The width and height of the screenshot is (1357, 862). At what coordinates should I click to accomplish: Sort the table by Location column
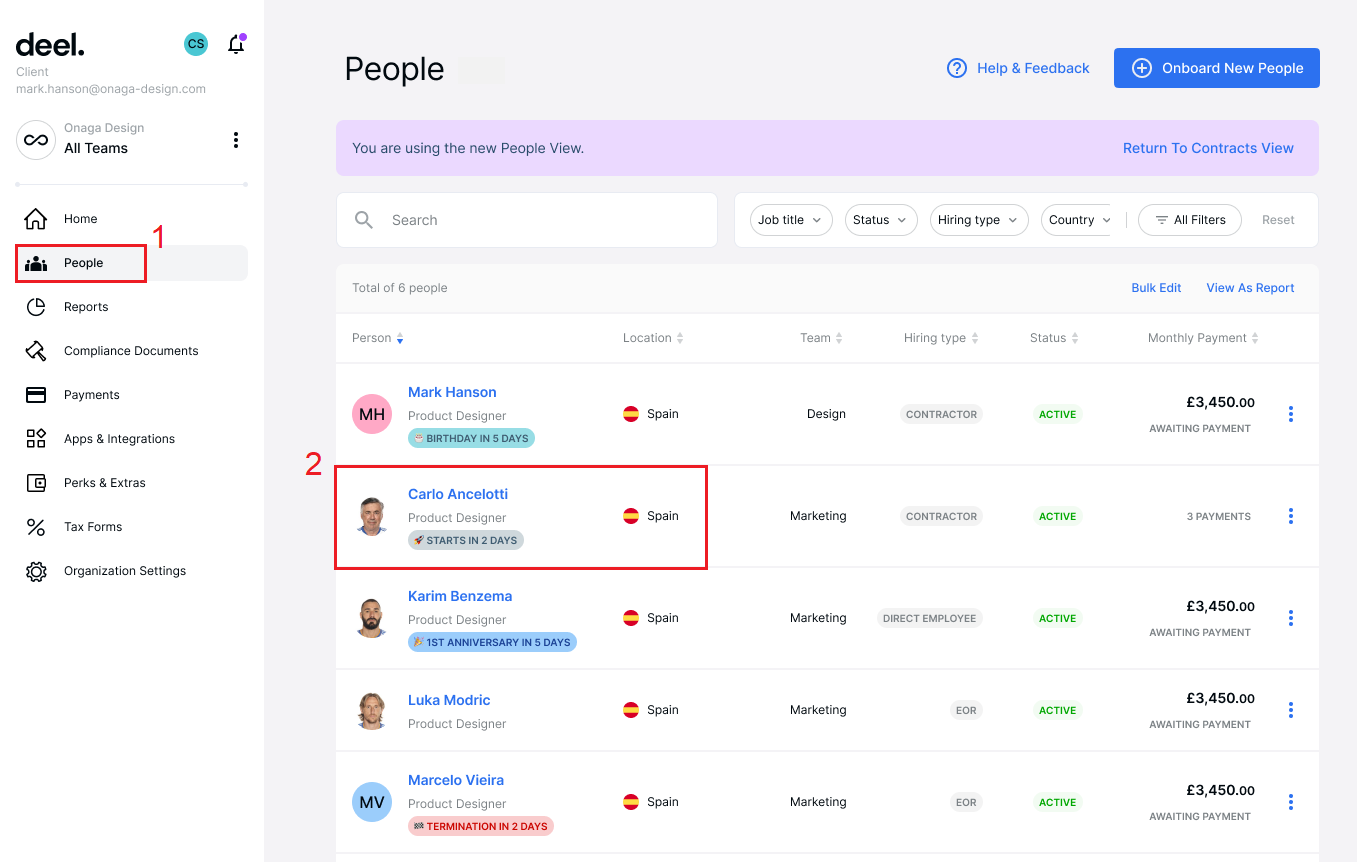click(653, 338)
